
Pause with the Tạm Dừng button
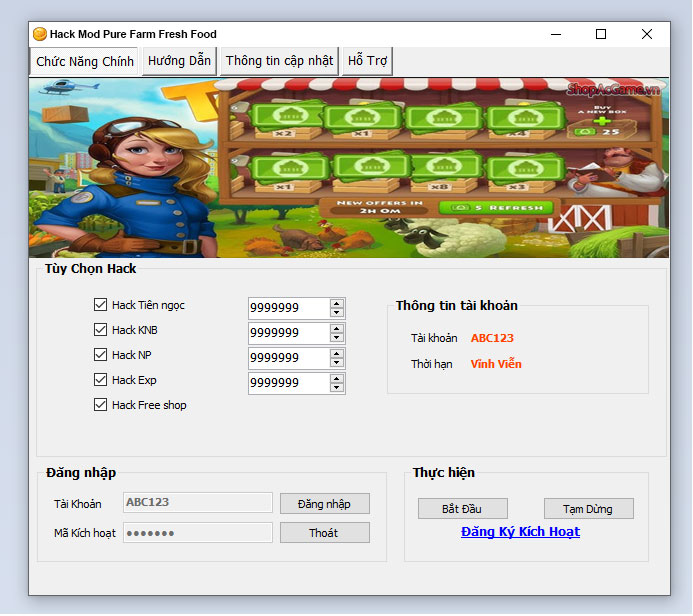[x=589, y=509]
